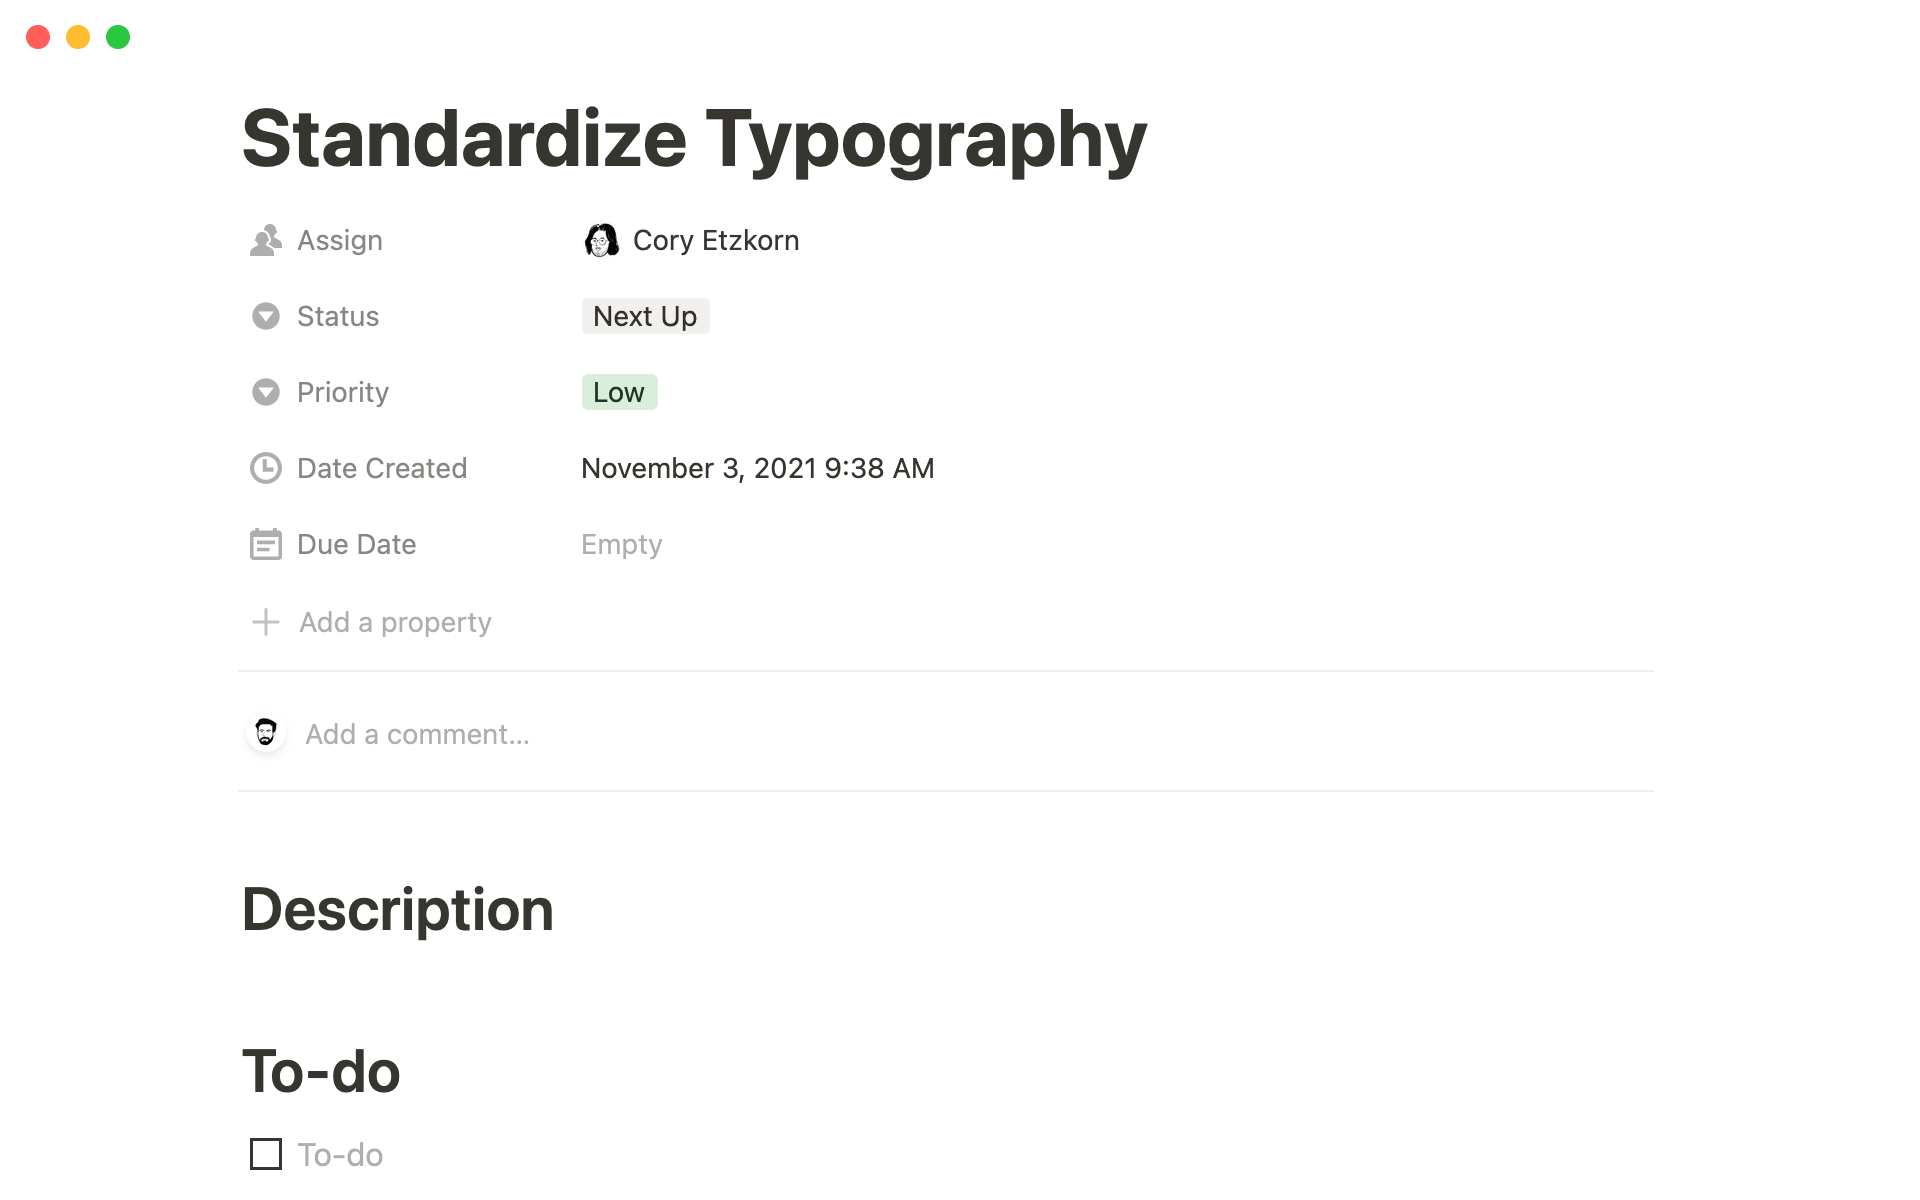Select the Status property label
This screenshot has height=1200, width=1920.
[x=338, y=317]
